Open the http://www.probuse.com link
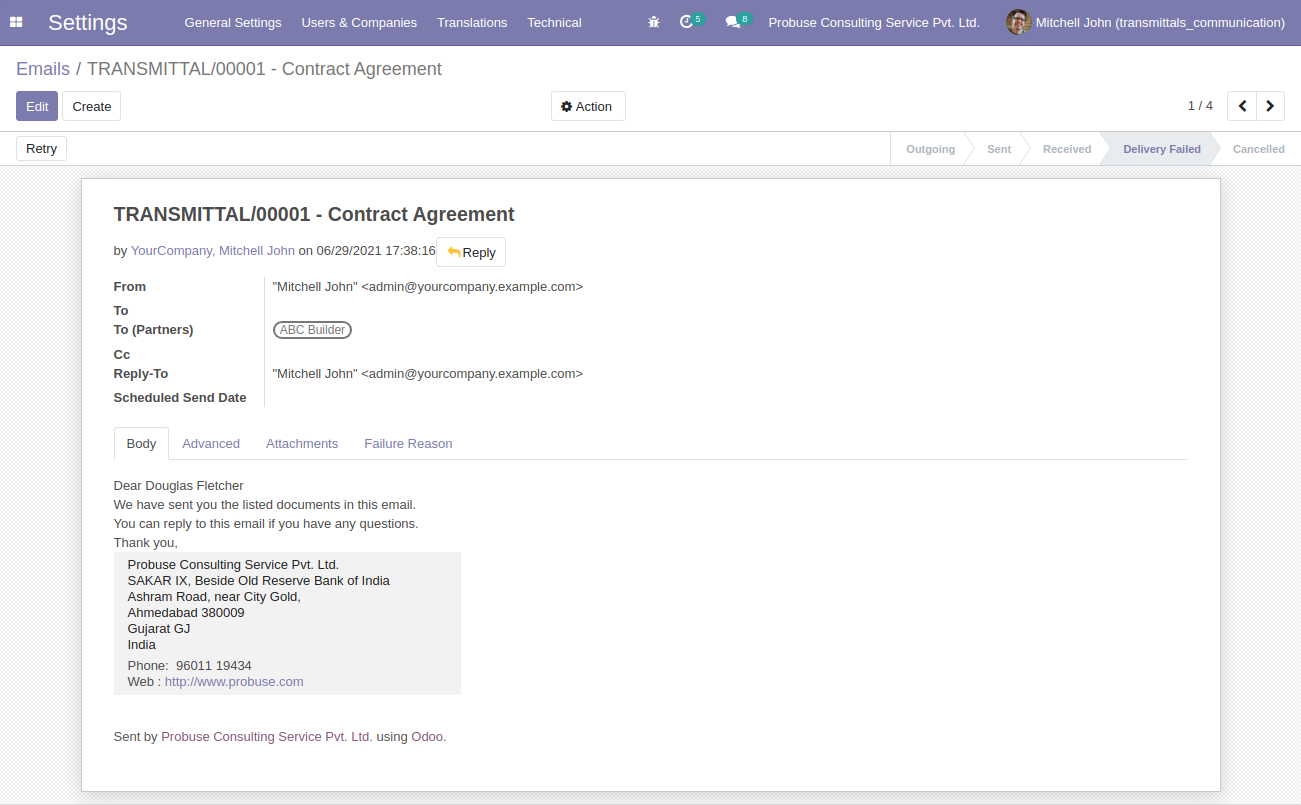The image size is (1301, 805). click(x=234, y=682)
